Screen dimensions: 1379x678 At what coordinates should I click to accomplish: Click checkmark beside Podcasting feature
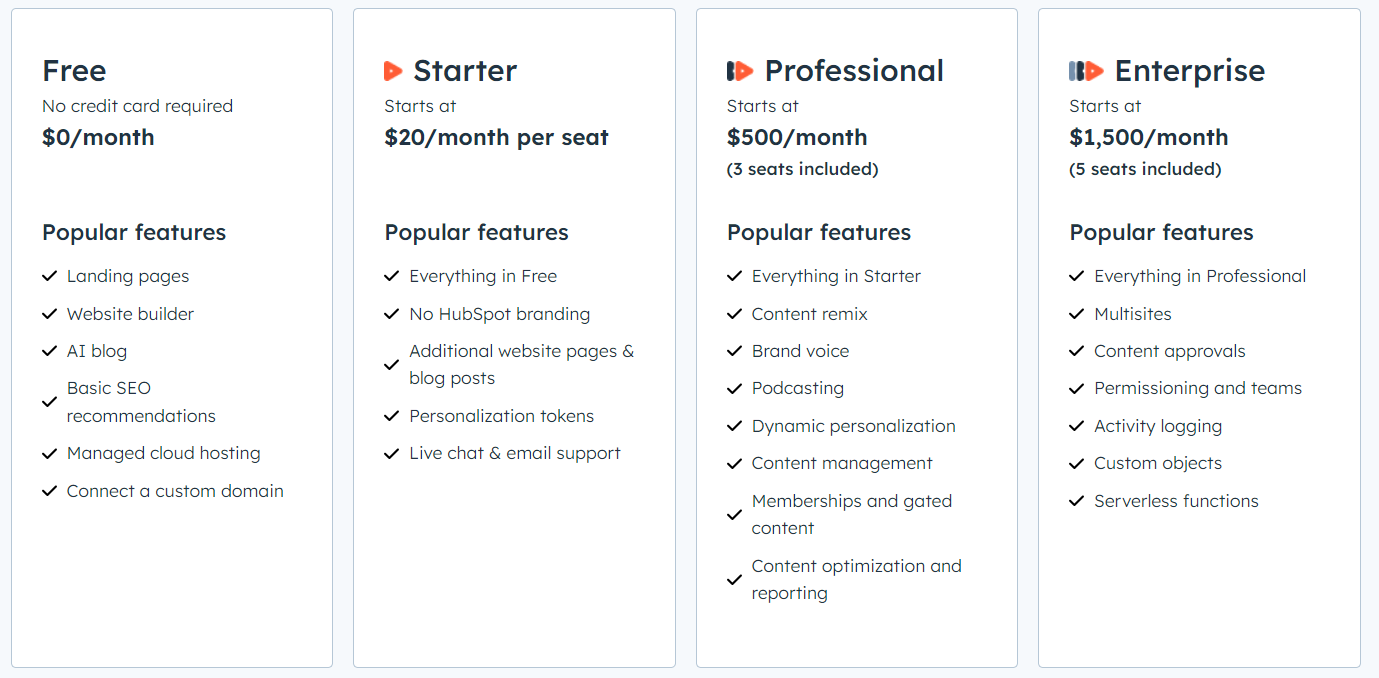[x=735, y=389]
